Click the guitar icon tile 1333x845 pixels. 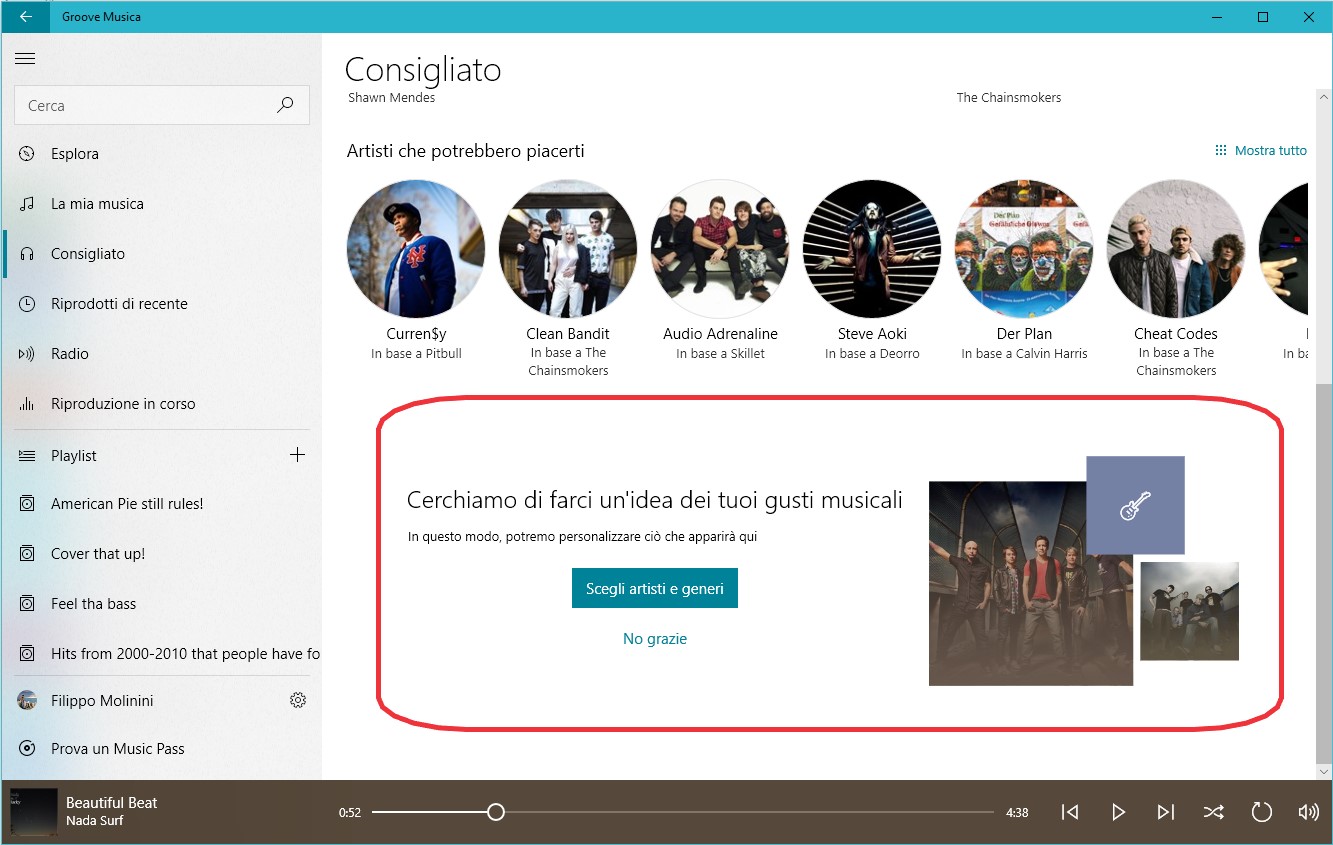[x=1135, y=505]
